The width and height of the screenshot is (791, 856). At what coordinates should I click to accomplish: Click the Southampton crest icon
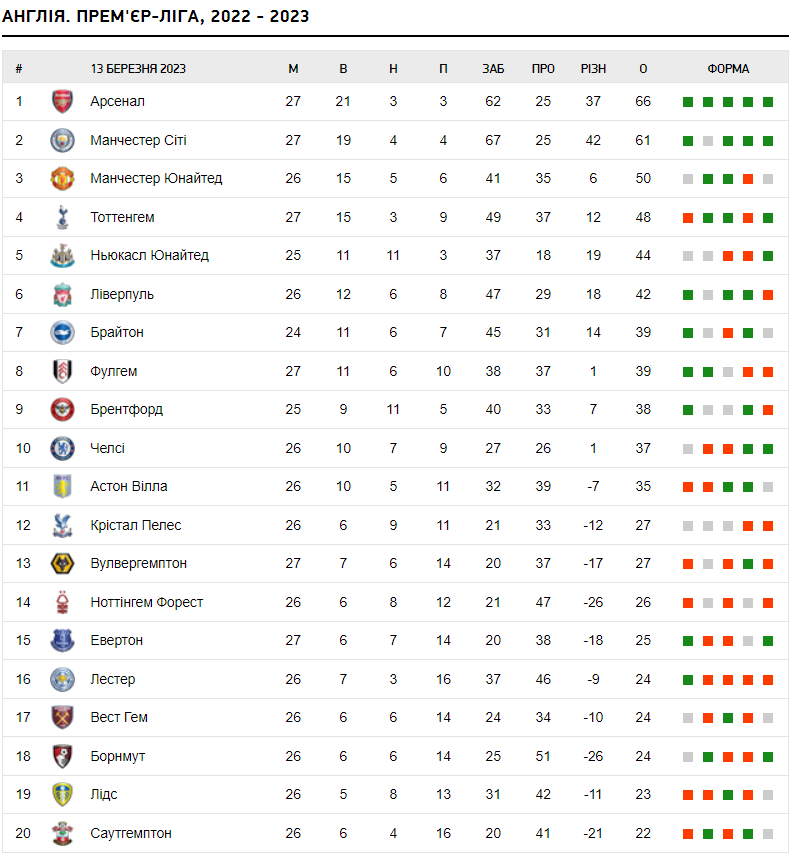pos(62,833)
